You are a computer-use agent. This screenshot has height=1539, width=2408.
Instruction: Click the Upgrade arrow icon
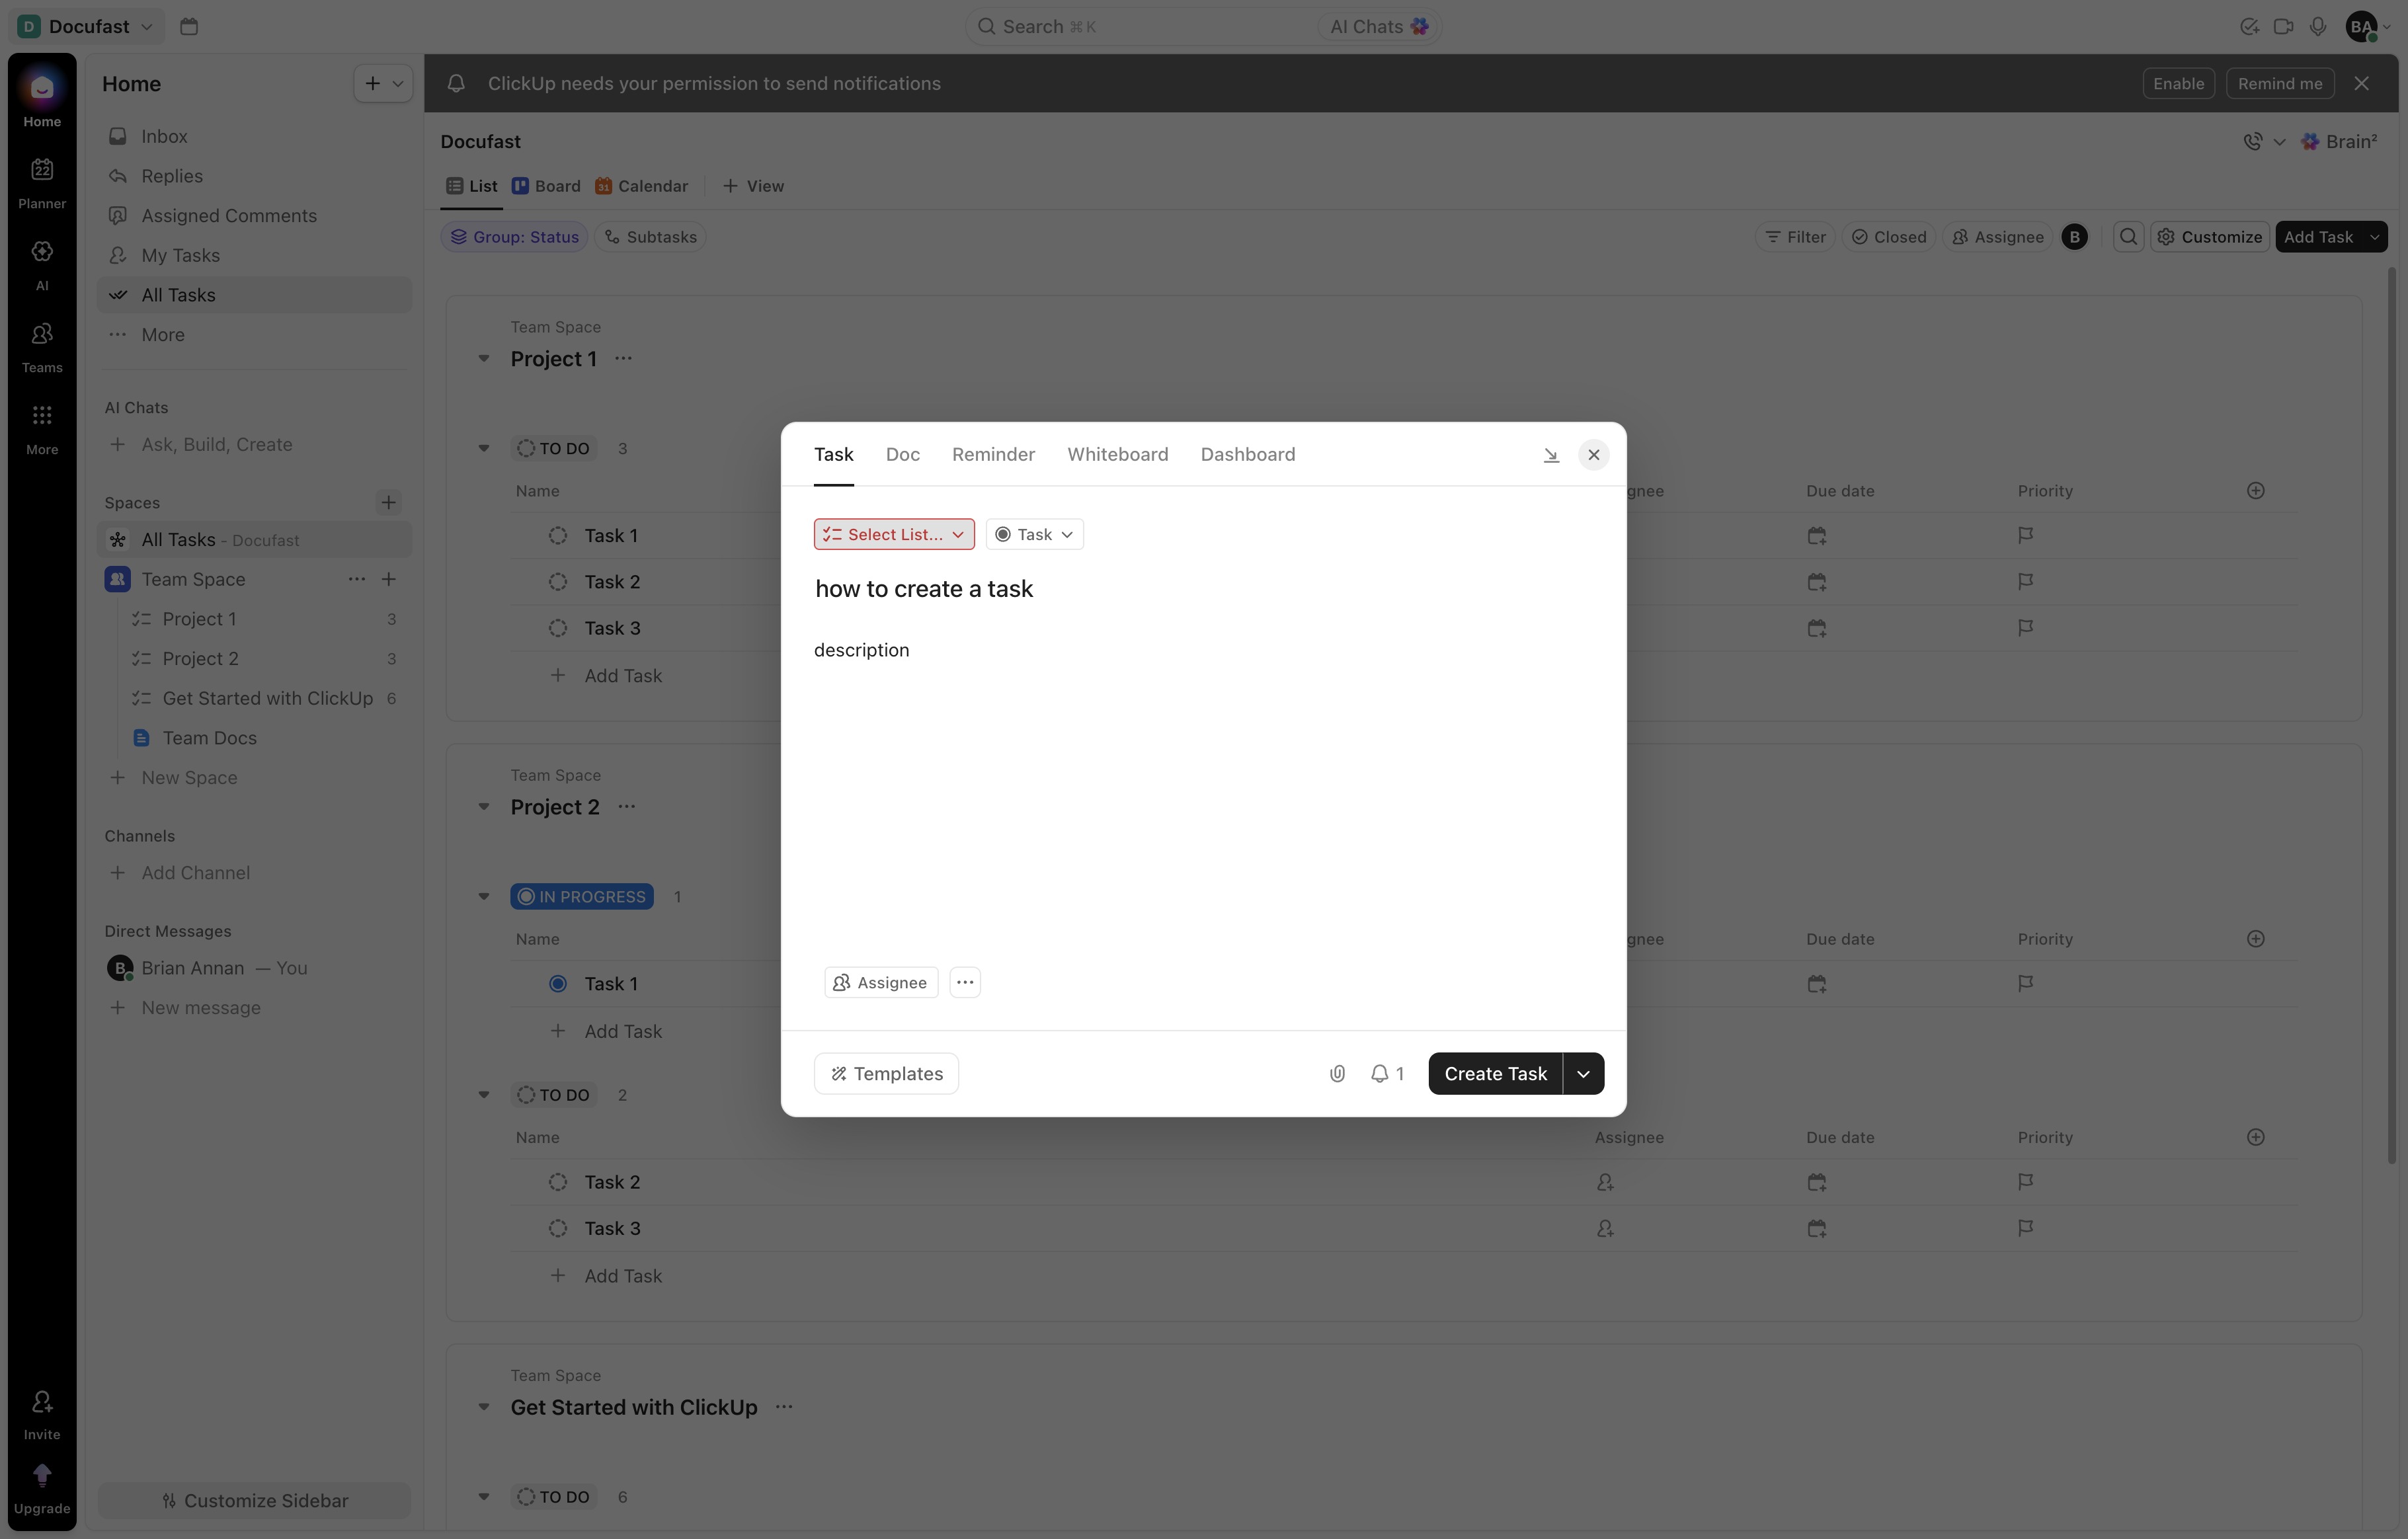click(x=42, y=1475)
